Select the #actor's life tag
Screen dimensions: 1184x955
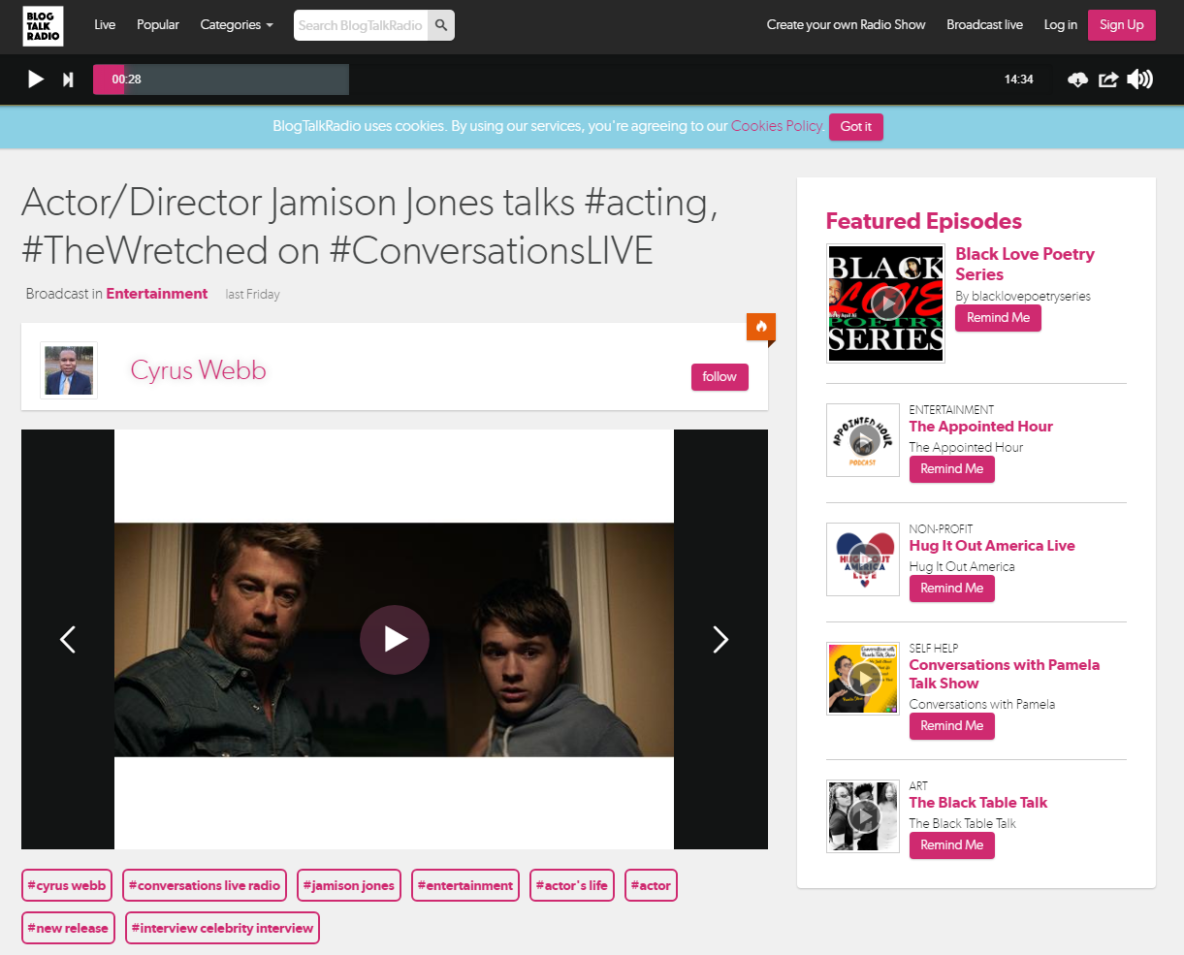[572, 886]
